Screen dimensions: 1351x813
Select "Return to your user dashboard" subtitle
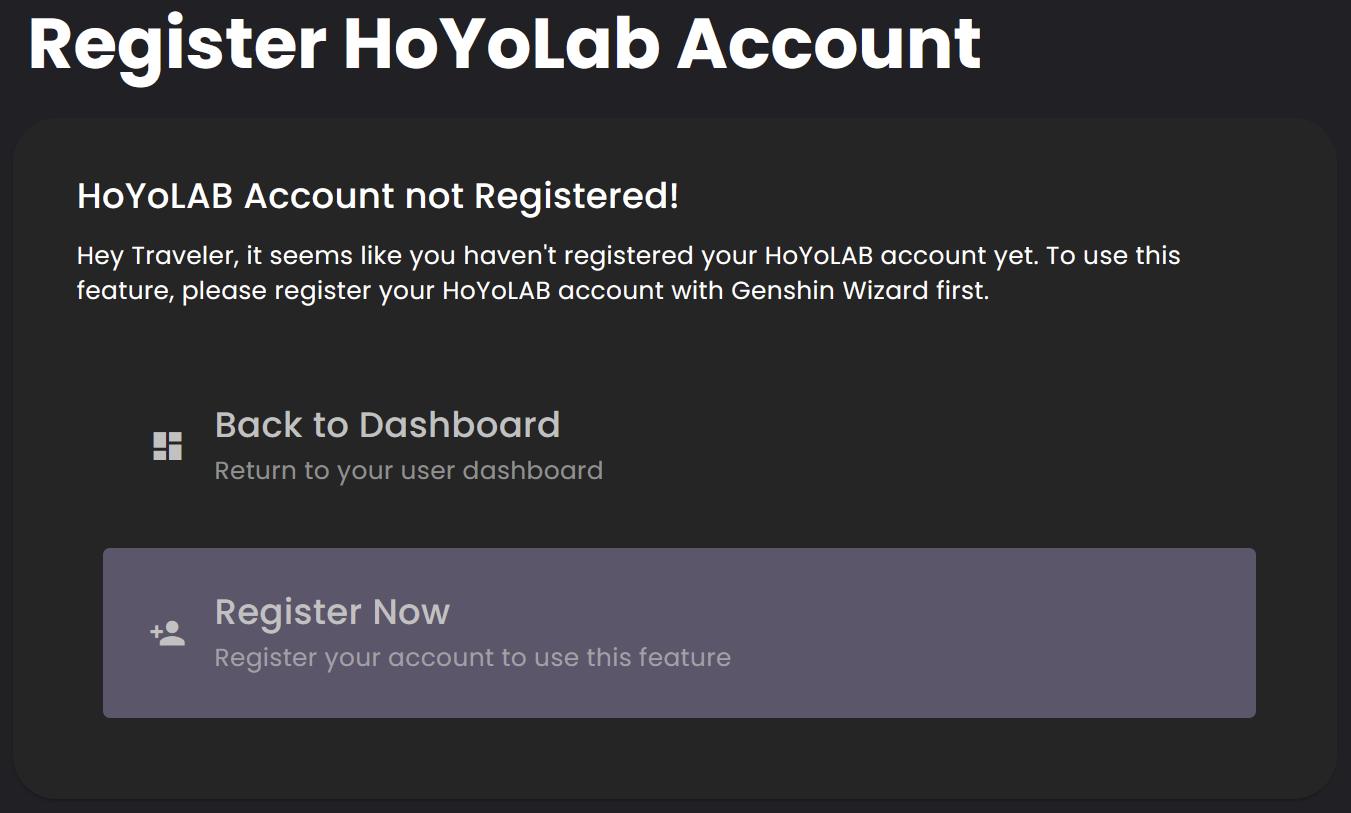pyautogui.click(x=408, y=471)
